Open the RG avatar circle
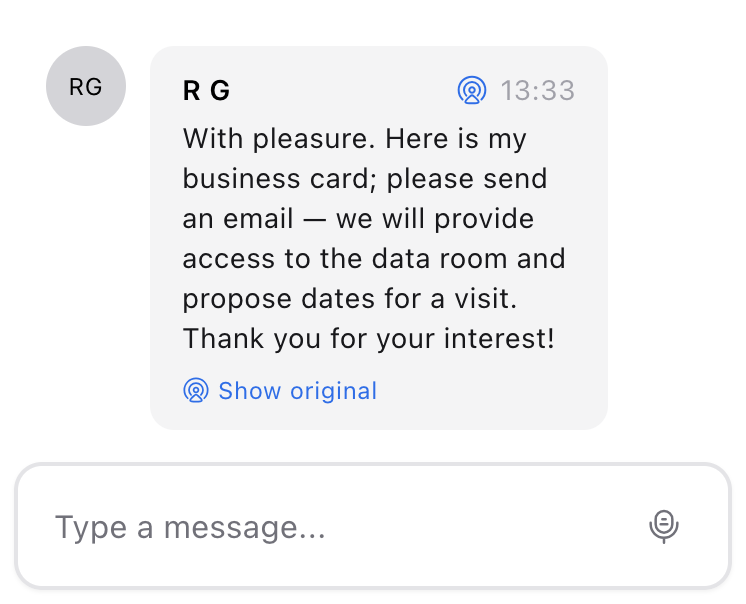Image resolution: width=746 pixels, height=604 pixels. (86, 86)
